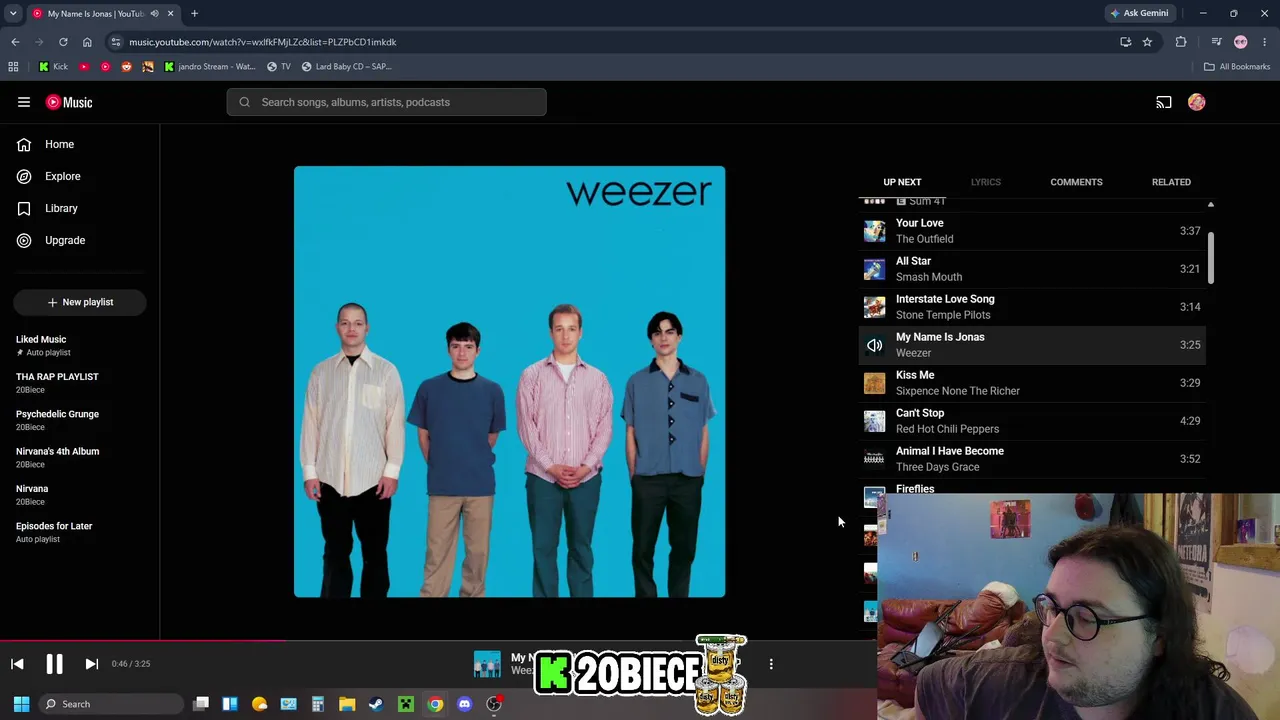Open the Windows Start menu
Screen dimensions: 1280x720
tap(21, 704)
